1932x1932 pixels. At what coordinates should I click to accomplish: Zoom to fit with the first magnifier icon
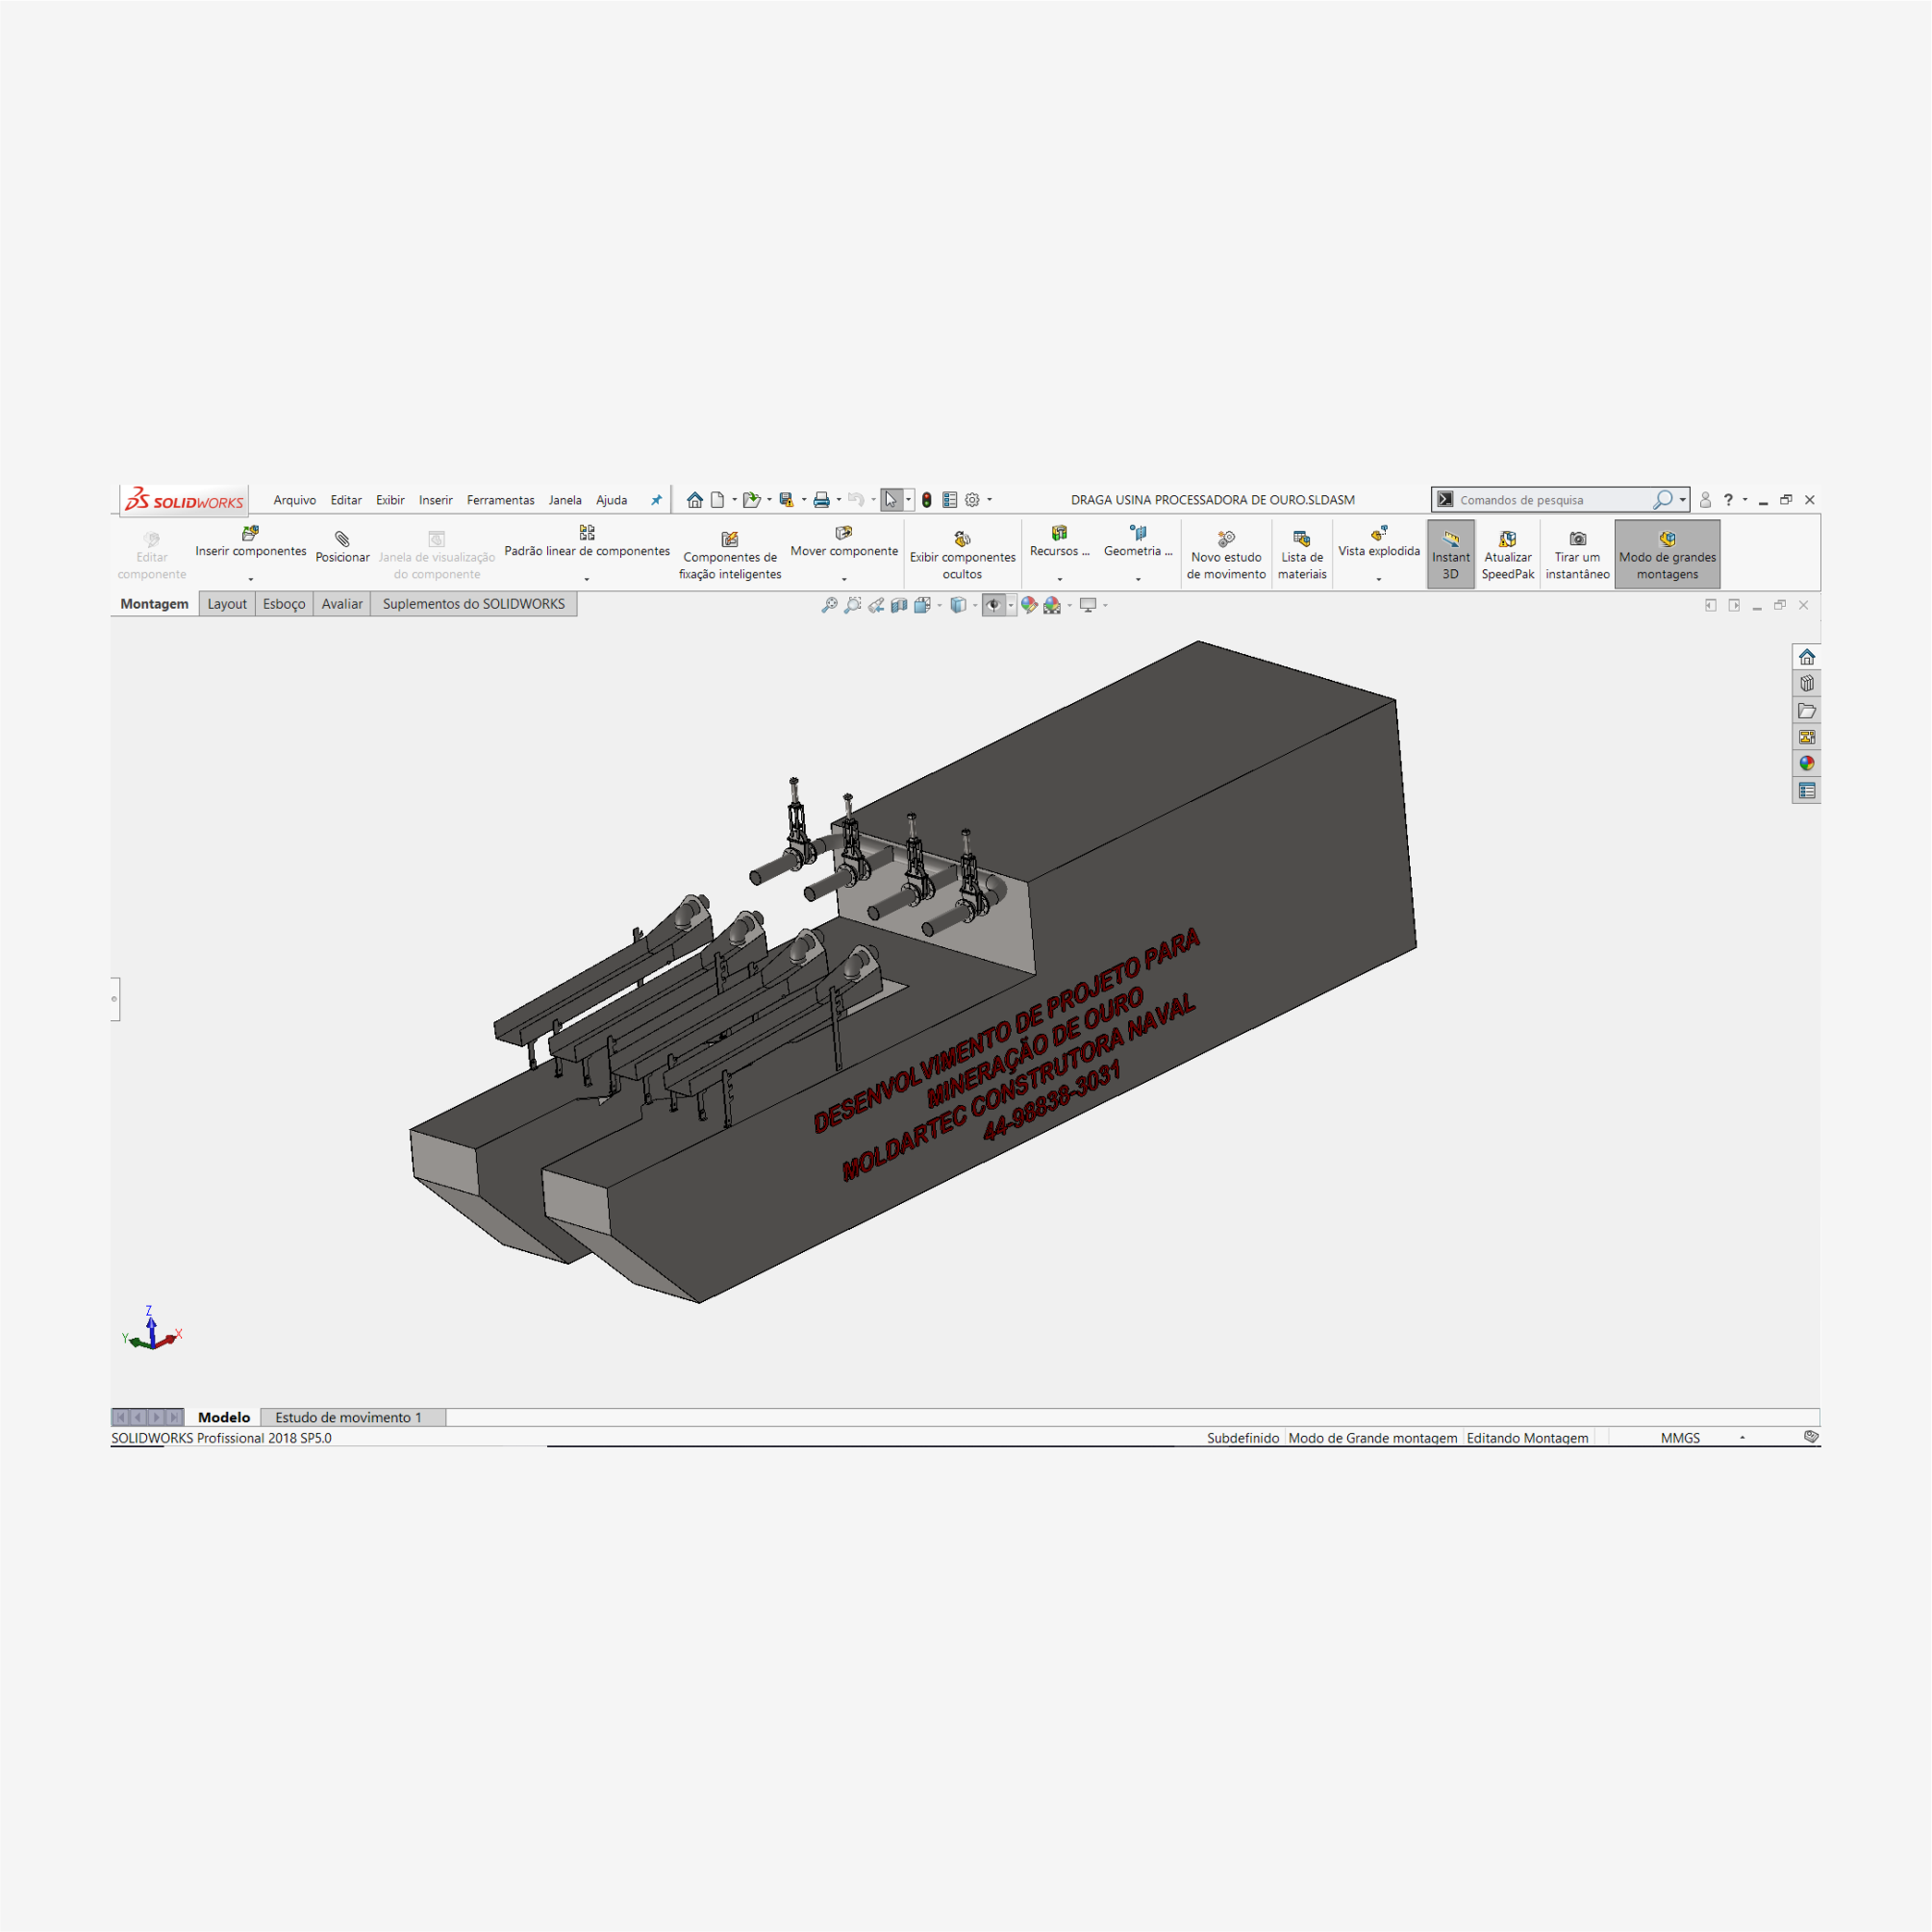coord(829,605)
